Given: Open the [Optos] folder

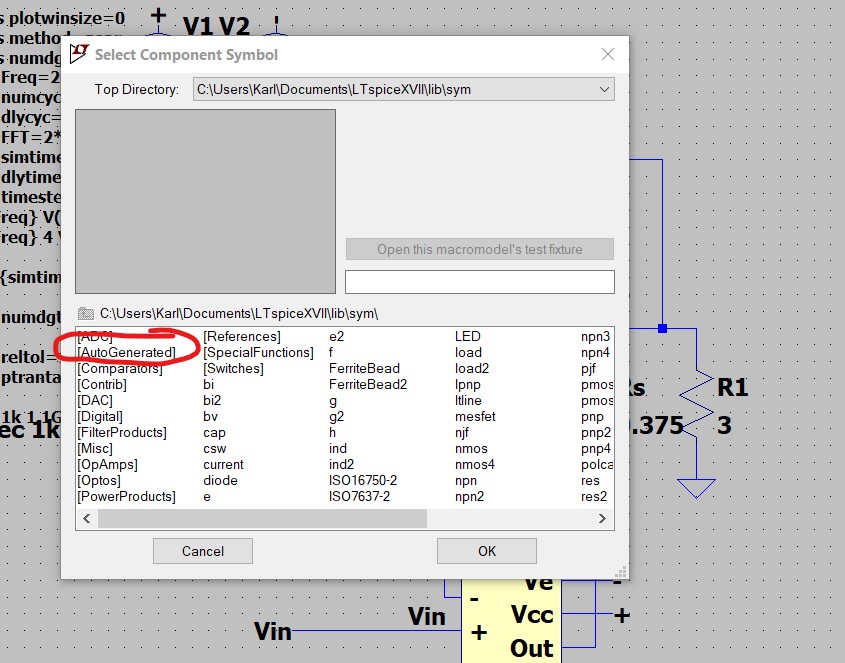Looking at the screenshot, I should click(99, 480).
